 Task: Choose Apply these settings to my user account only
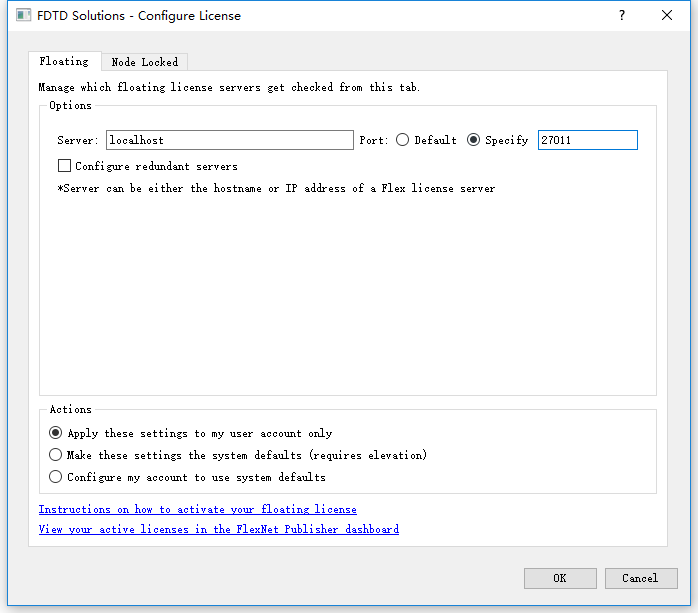tap(56, 433)
